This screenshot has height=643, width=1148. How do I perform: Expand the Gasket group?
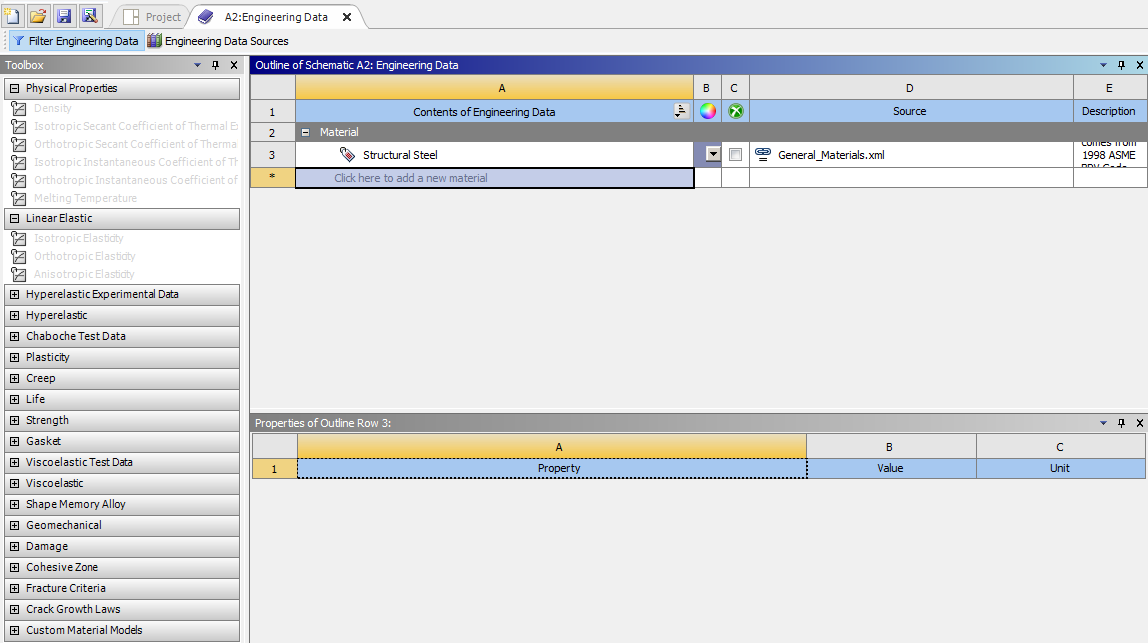(x=15, y=442)
